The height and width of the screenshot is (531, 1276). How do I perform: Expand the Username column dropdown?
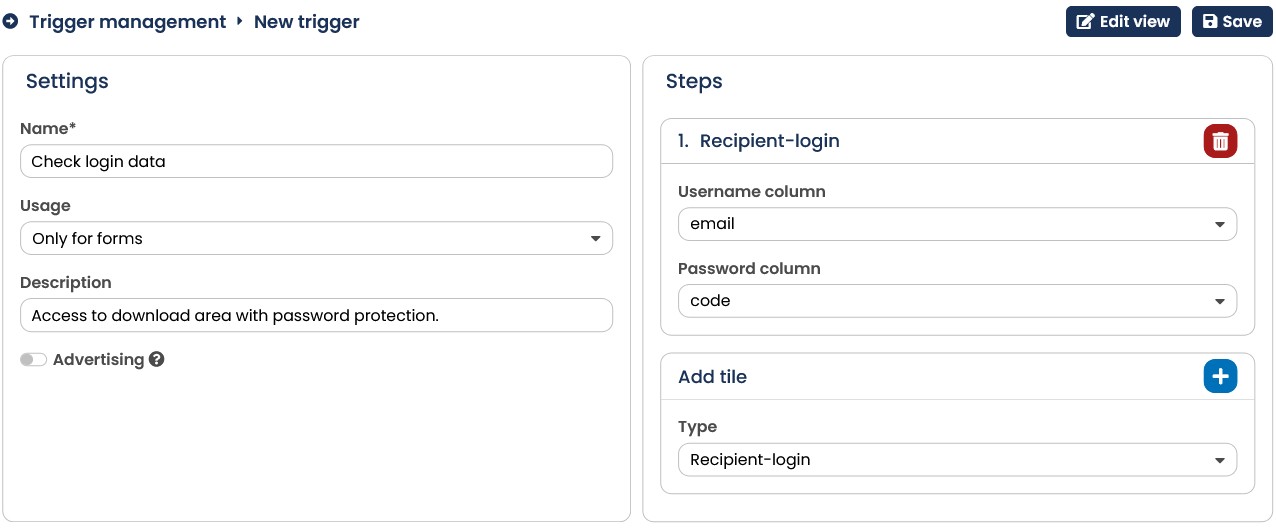pos(957,224)
